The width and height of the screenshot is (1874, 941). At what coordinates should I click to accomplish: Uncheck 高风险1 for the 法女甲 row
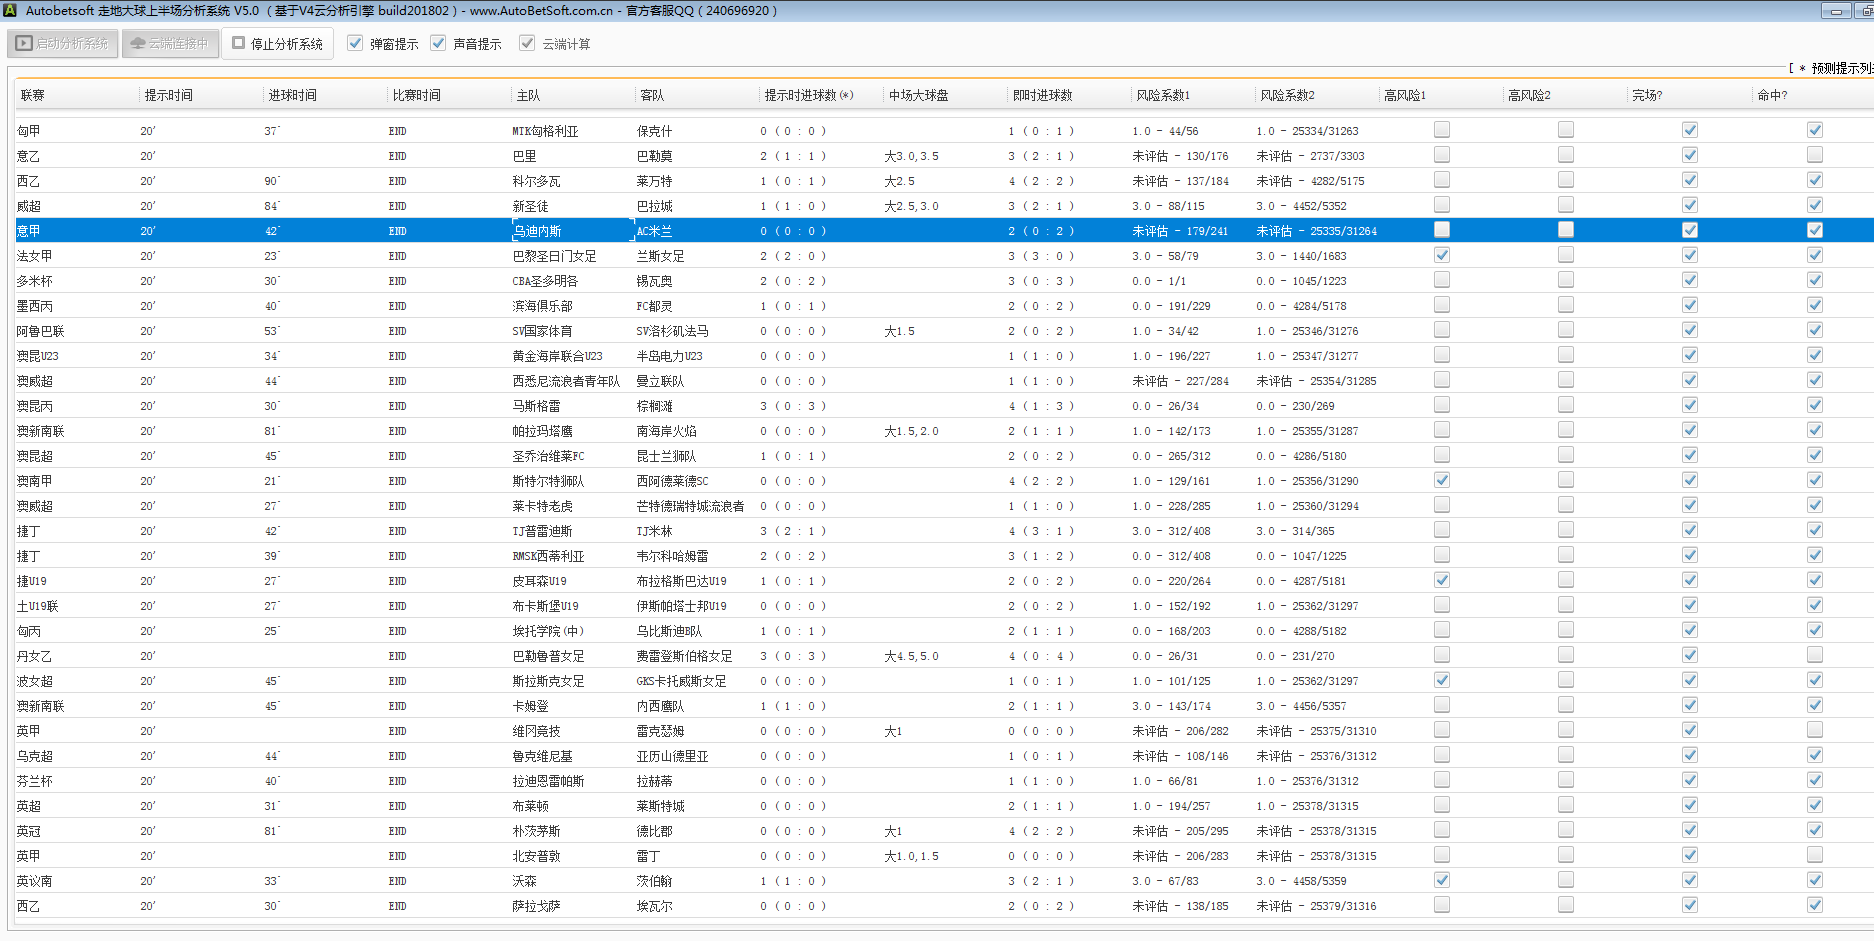tap(1441, 255)
